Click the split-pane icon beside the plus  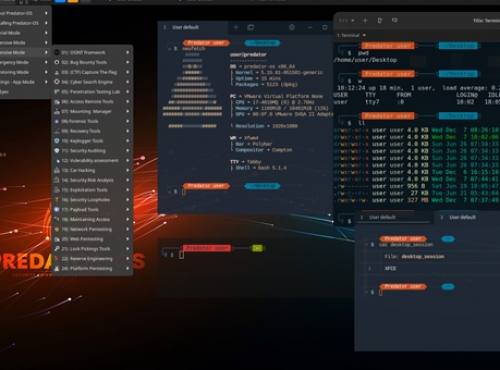[x=251, y=27]
